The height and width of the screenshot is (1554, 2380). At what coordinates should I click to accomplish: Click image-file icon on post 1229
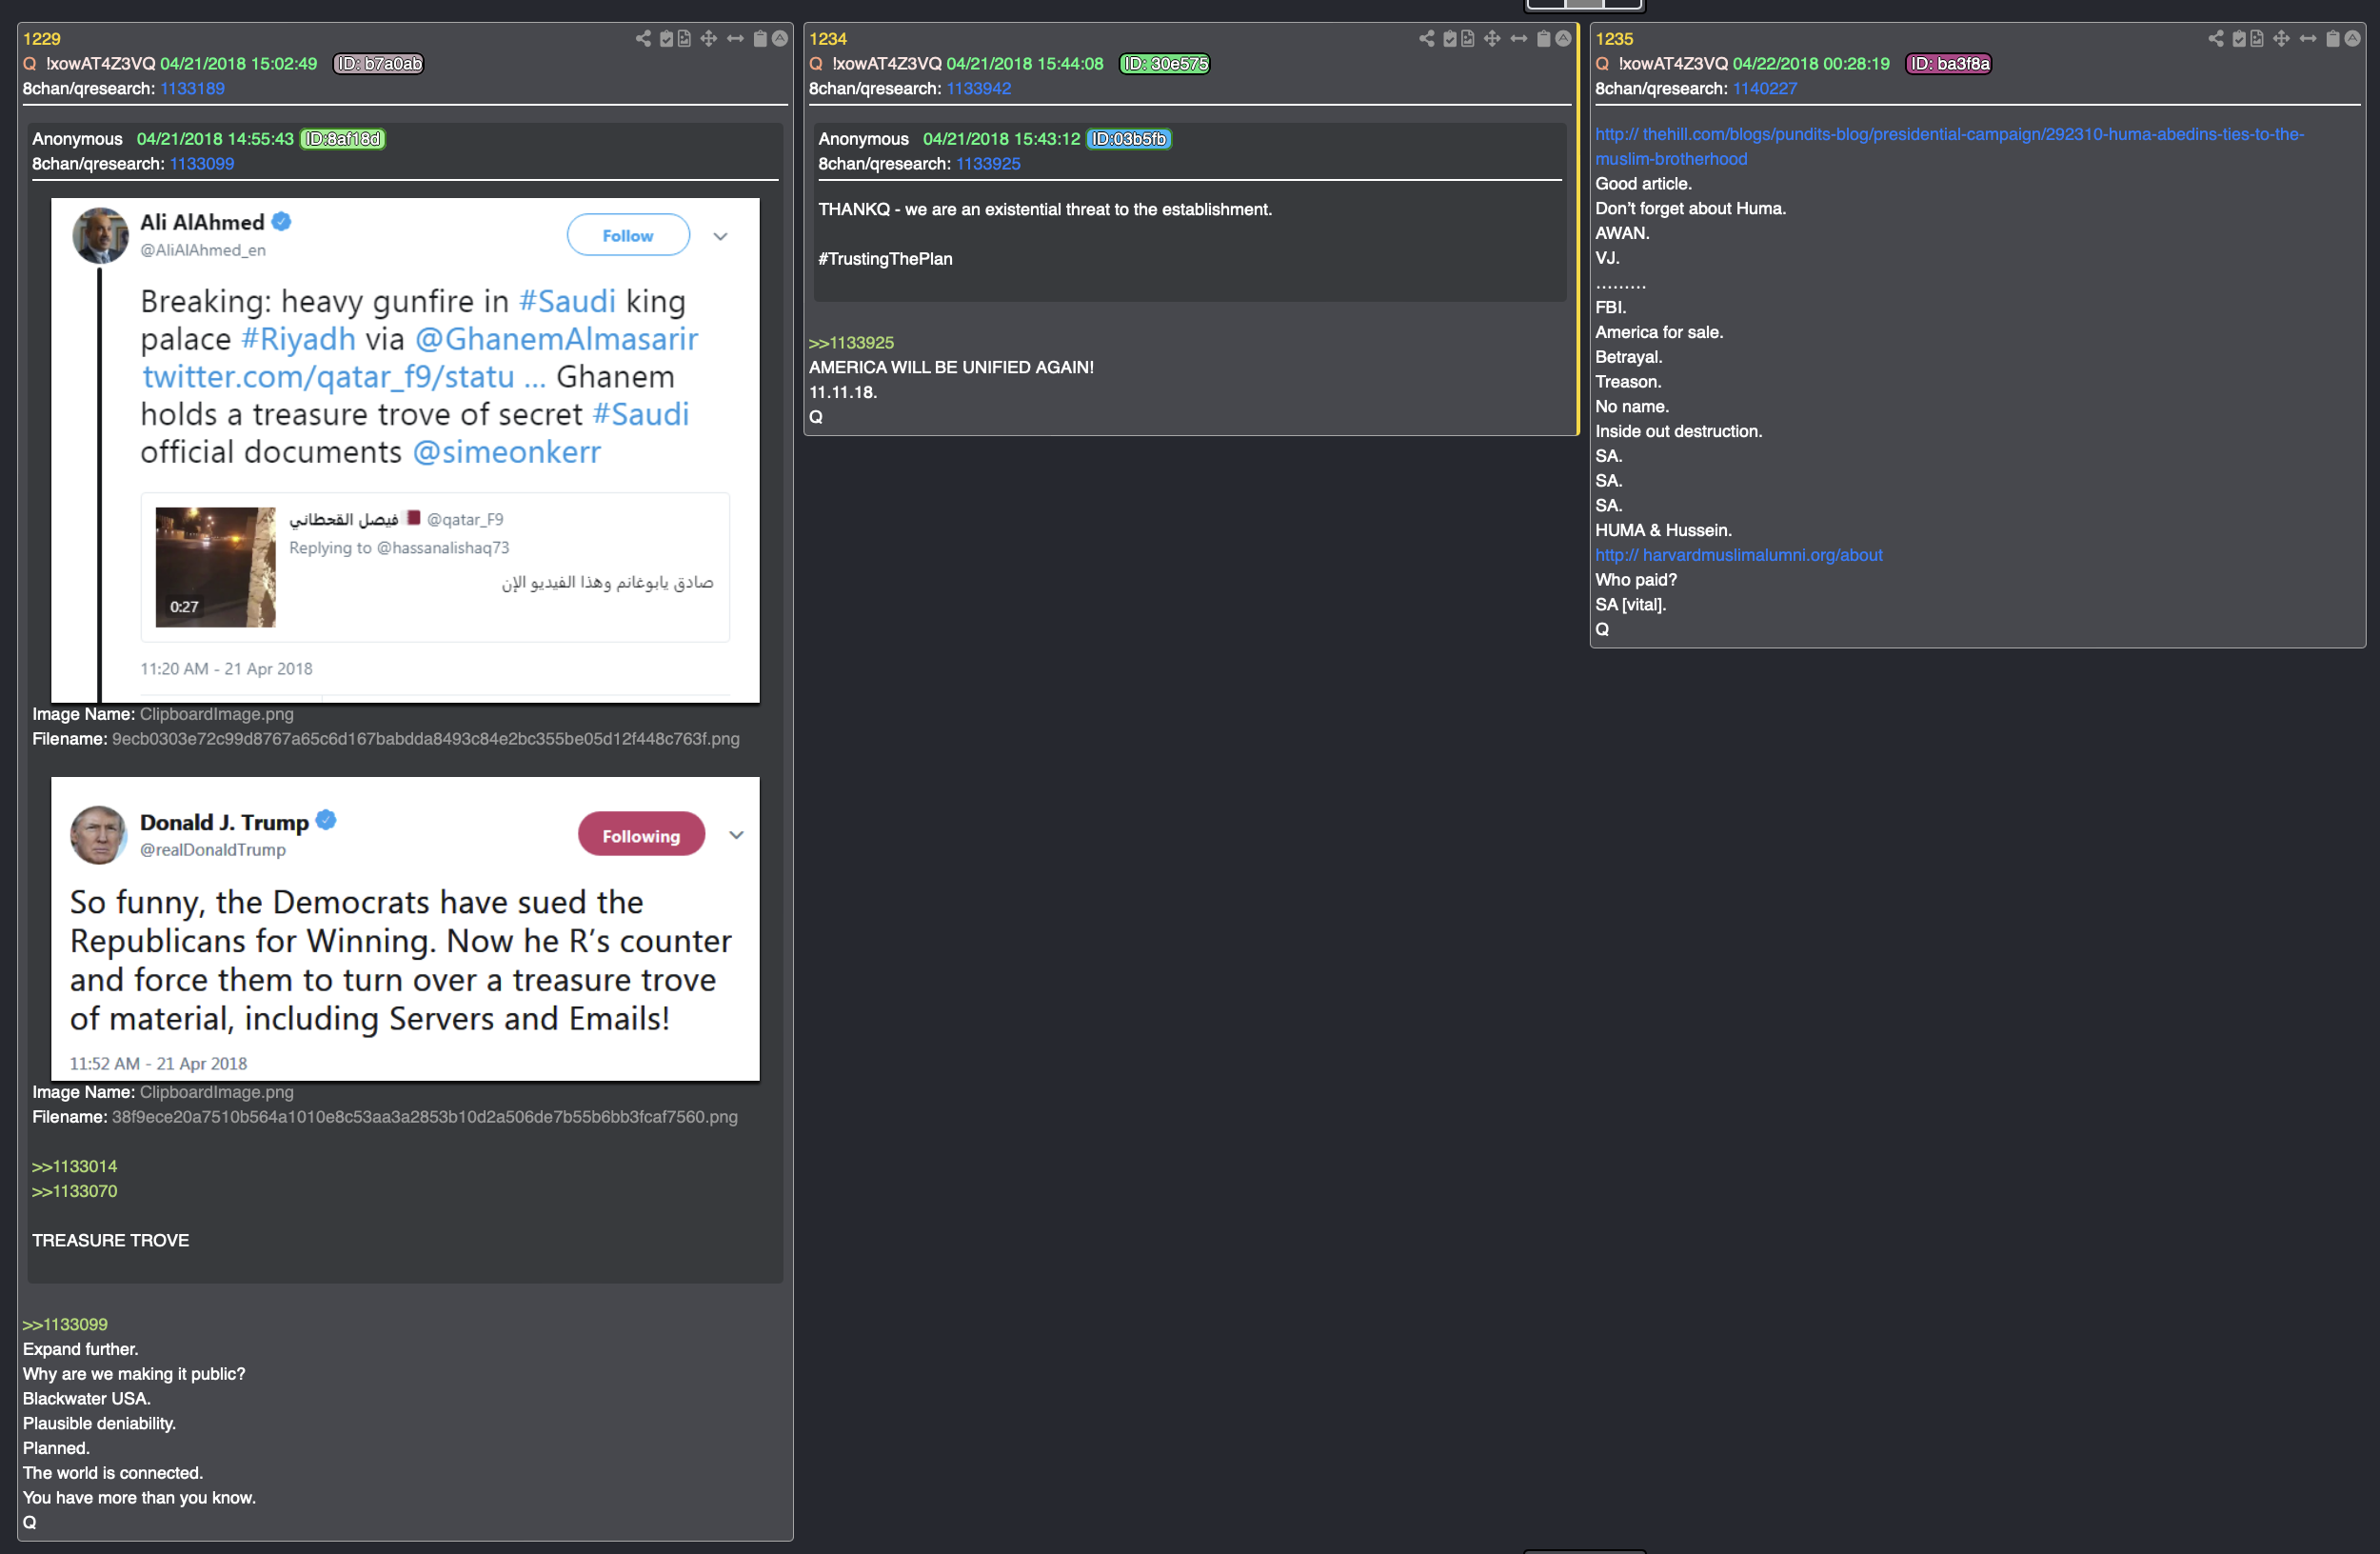[685, 38]
